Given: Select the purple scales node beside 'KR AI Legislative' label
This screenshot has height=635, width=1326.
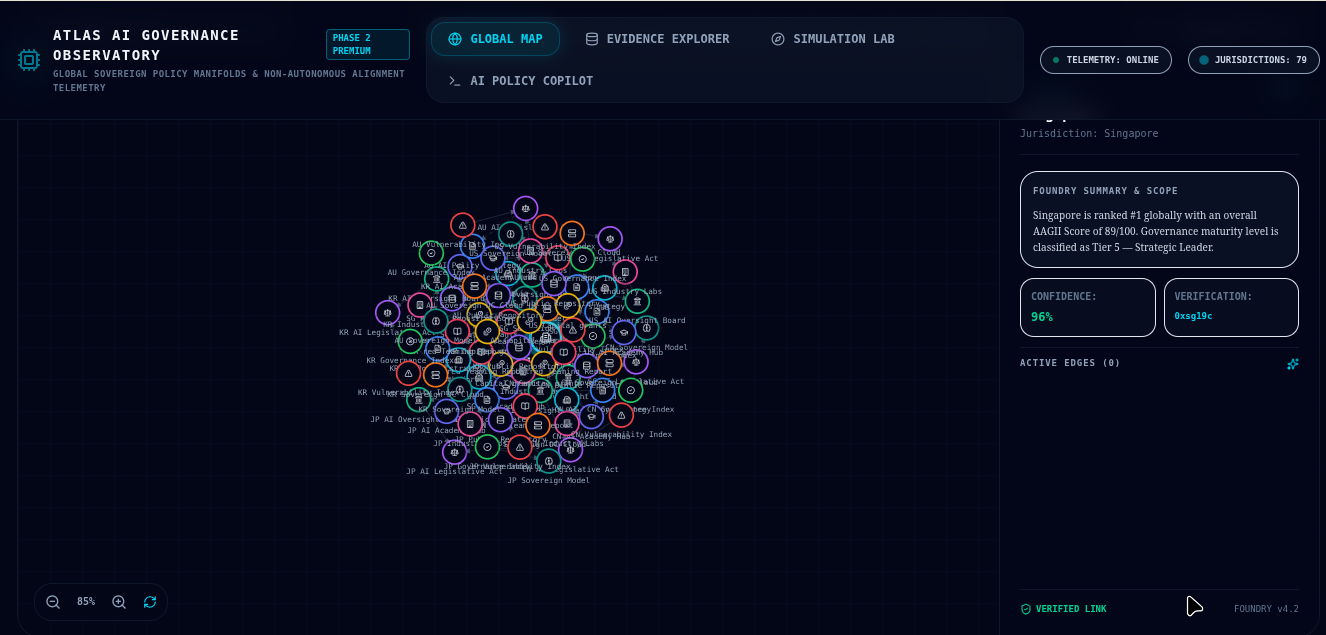Looking at the screenshot, I should 388,313.
